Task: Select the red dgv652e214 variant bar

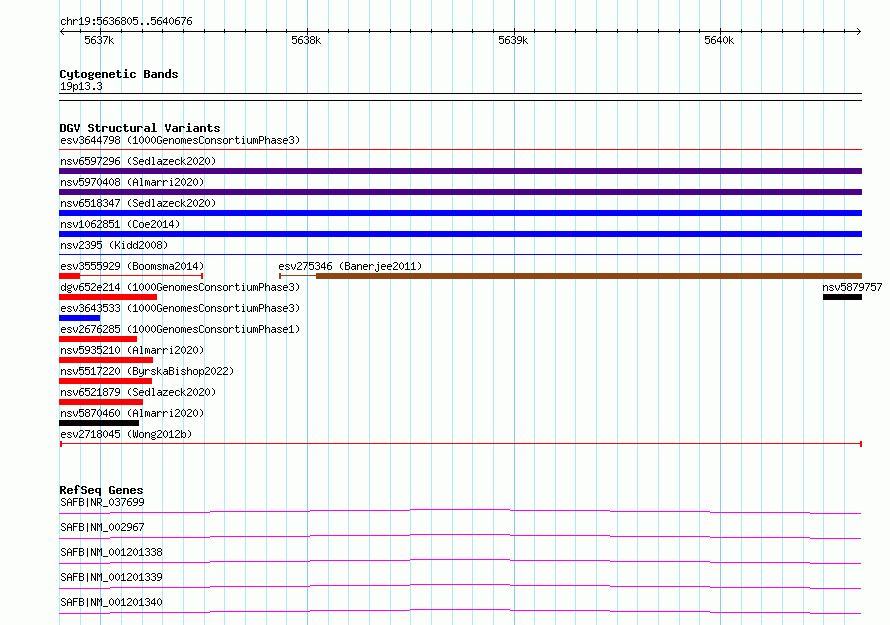Action: click(108, 297)
